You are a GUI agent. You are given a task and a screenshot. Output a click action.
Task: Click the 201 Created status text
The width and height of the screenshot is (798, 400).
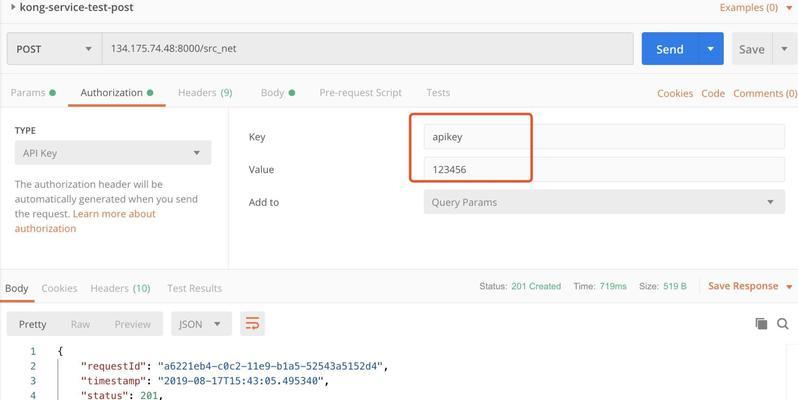tap(536, 286)
